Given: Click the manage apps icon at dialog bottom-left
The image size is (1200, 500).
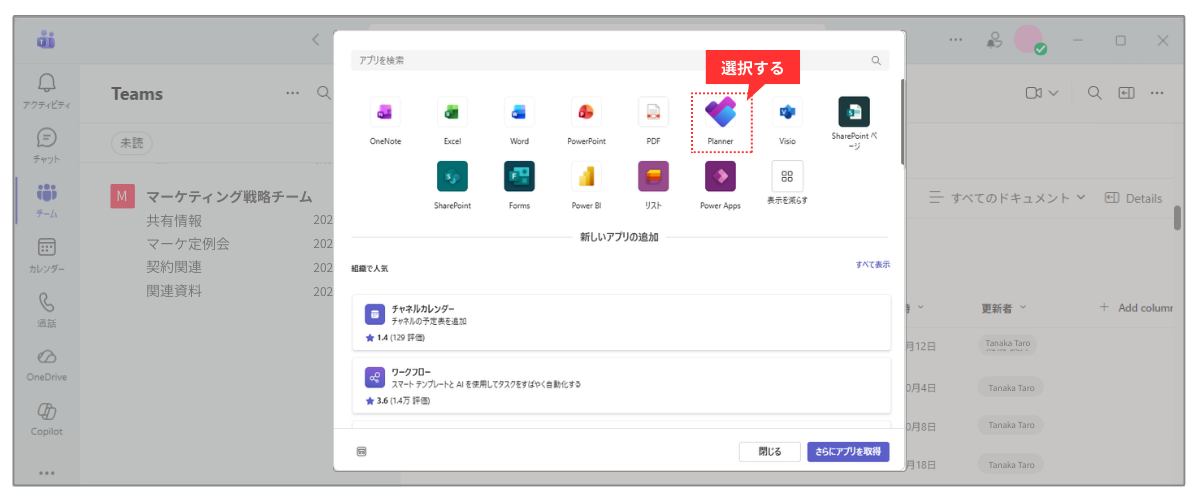Looking at the screenshot, I should (361, 452).
